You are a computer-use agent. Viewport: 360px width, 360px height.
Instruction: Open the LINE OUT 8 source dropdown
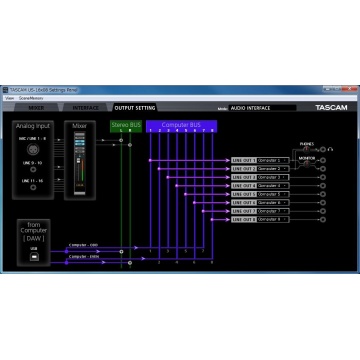(273, 219)
